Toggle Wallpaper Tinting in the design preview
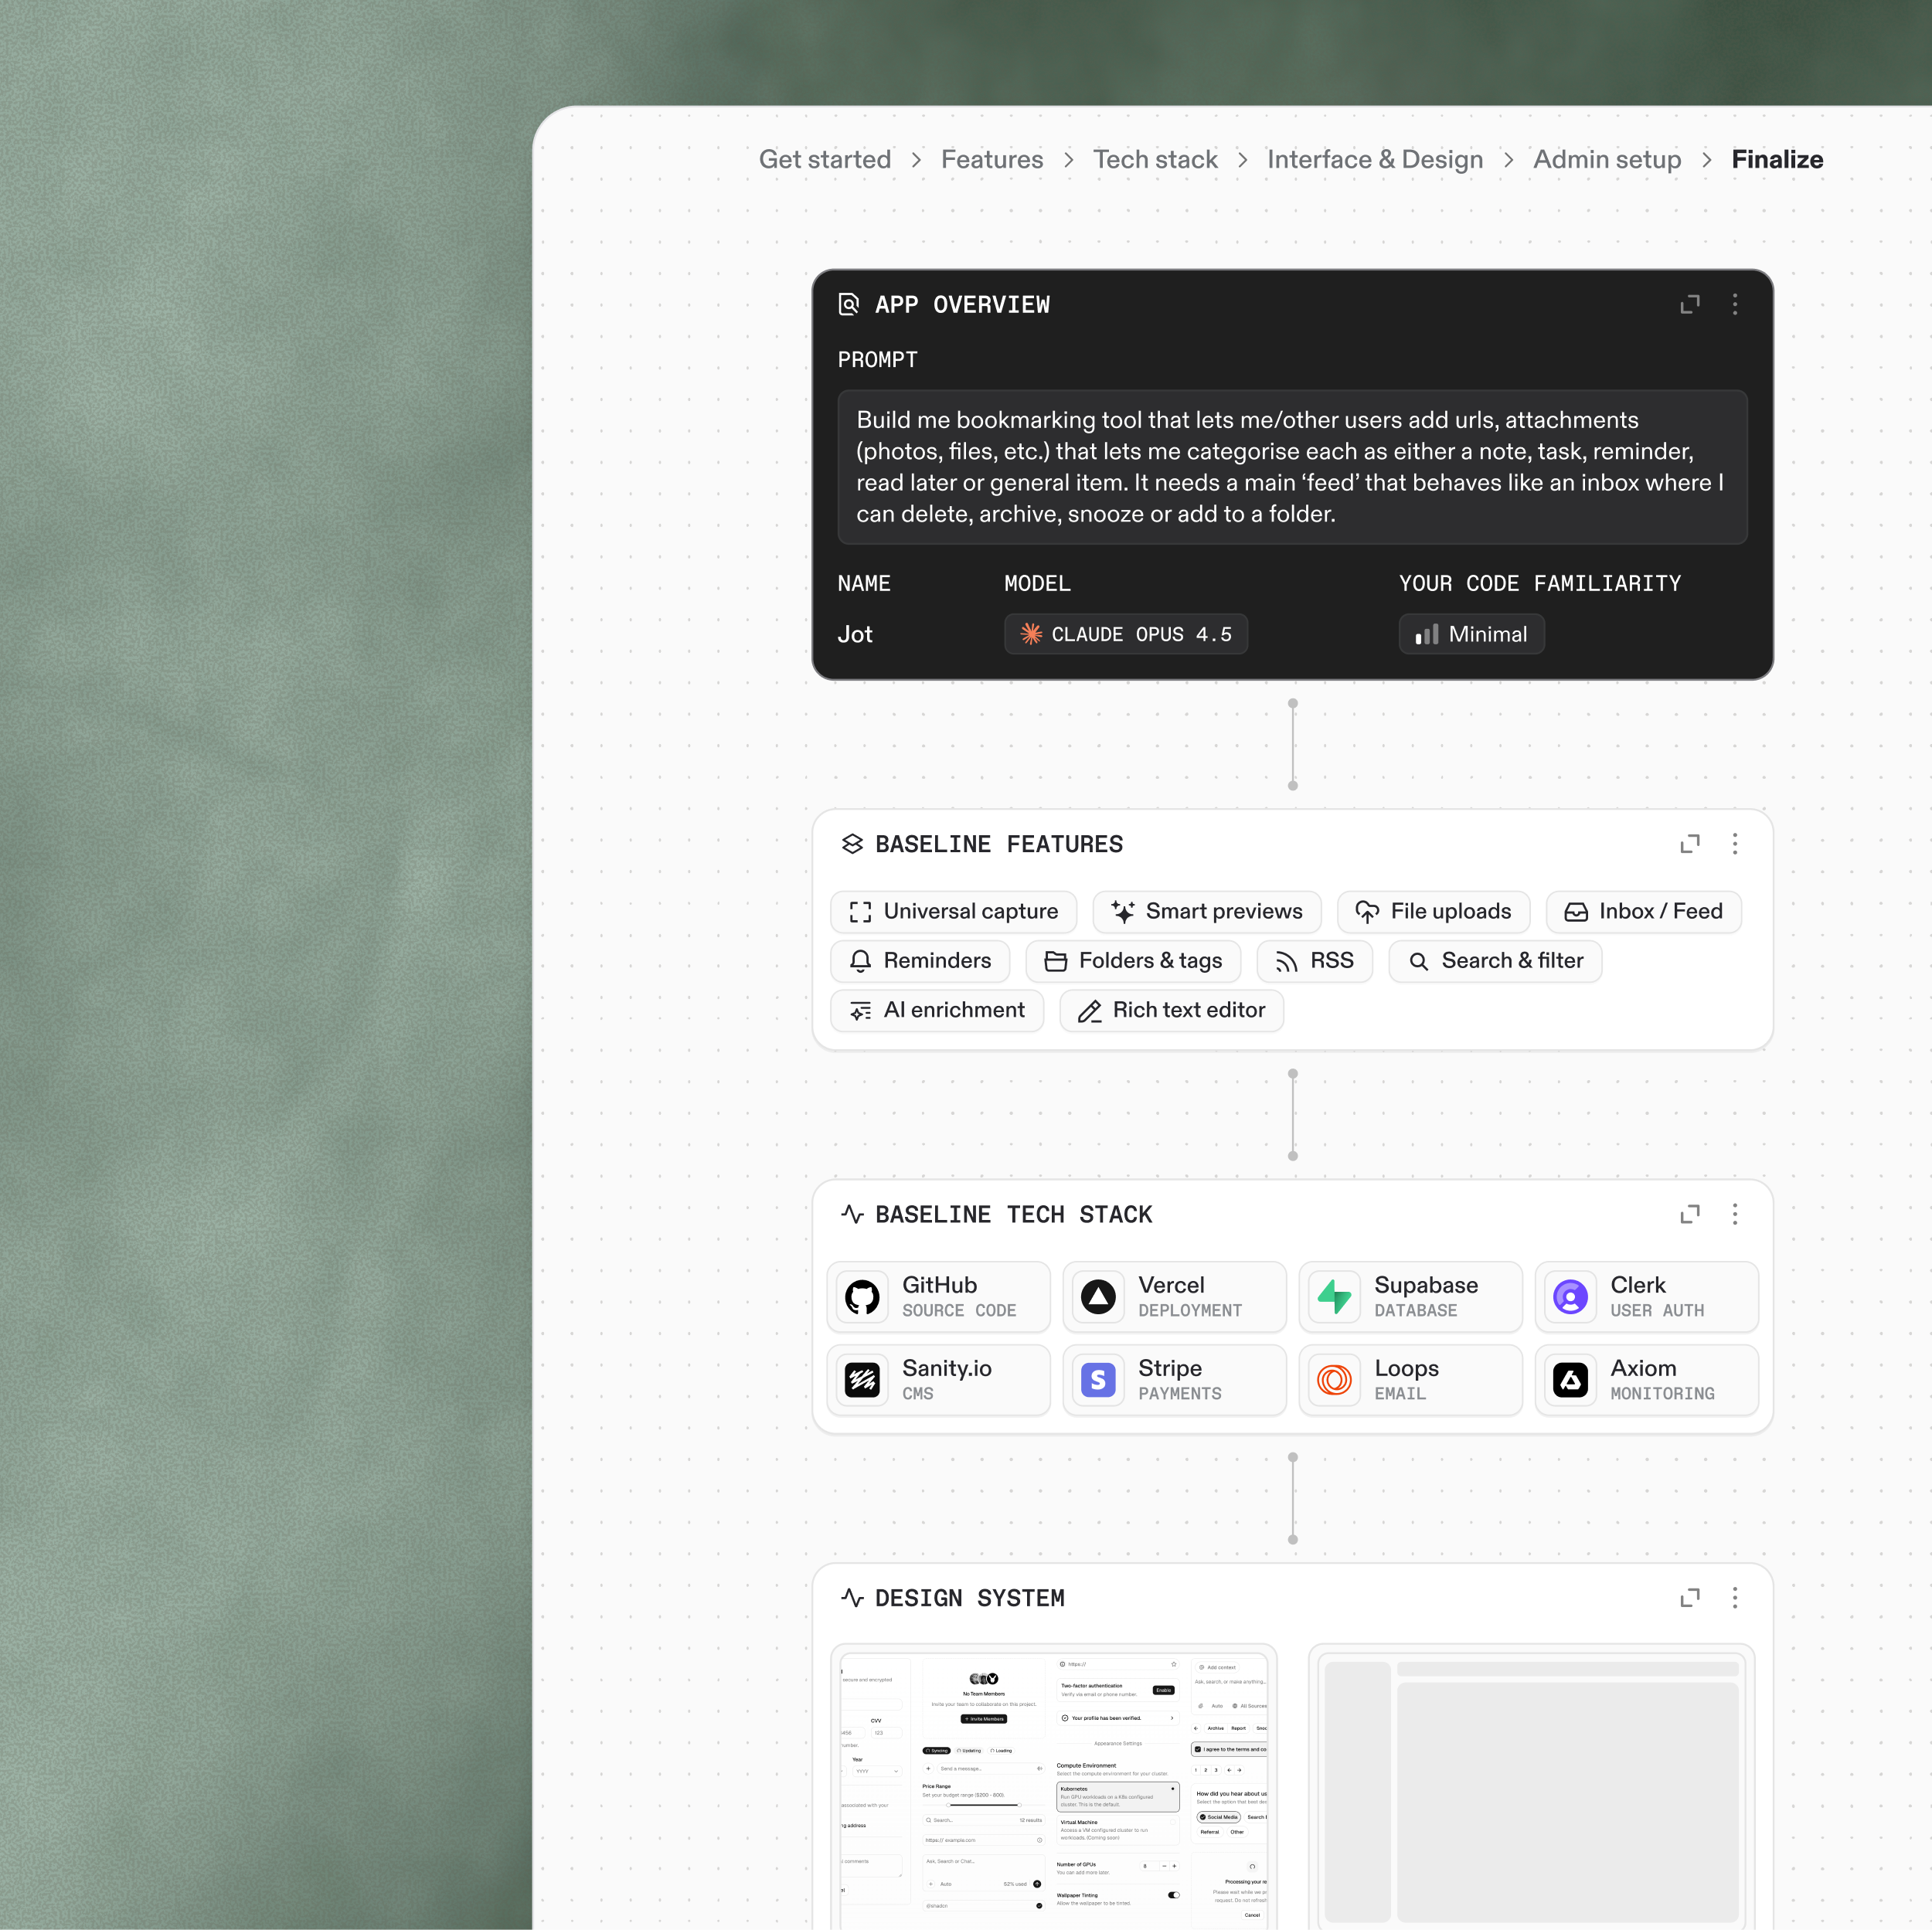 (1174, 1896)
